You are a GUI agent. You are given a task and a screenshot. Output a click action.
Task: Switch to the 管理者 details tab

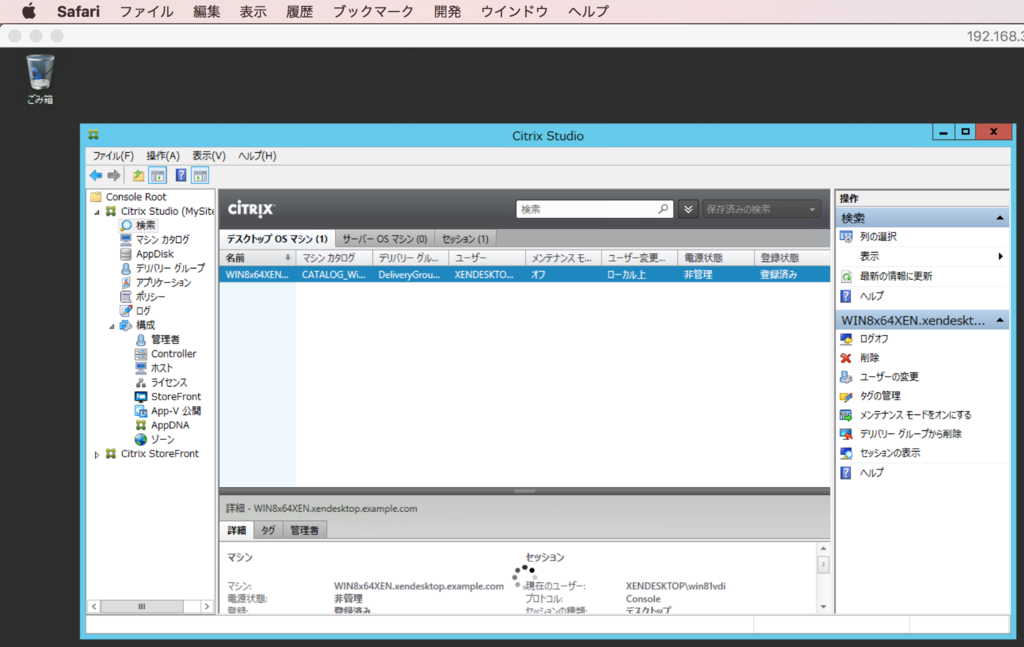304,530
